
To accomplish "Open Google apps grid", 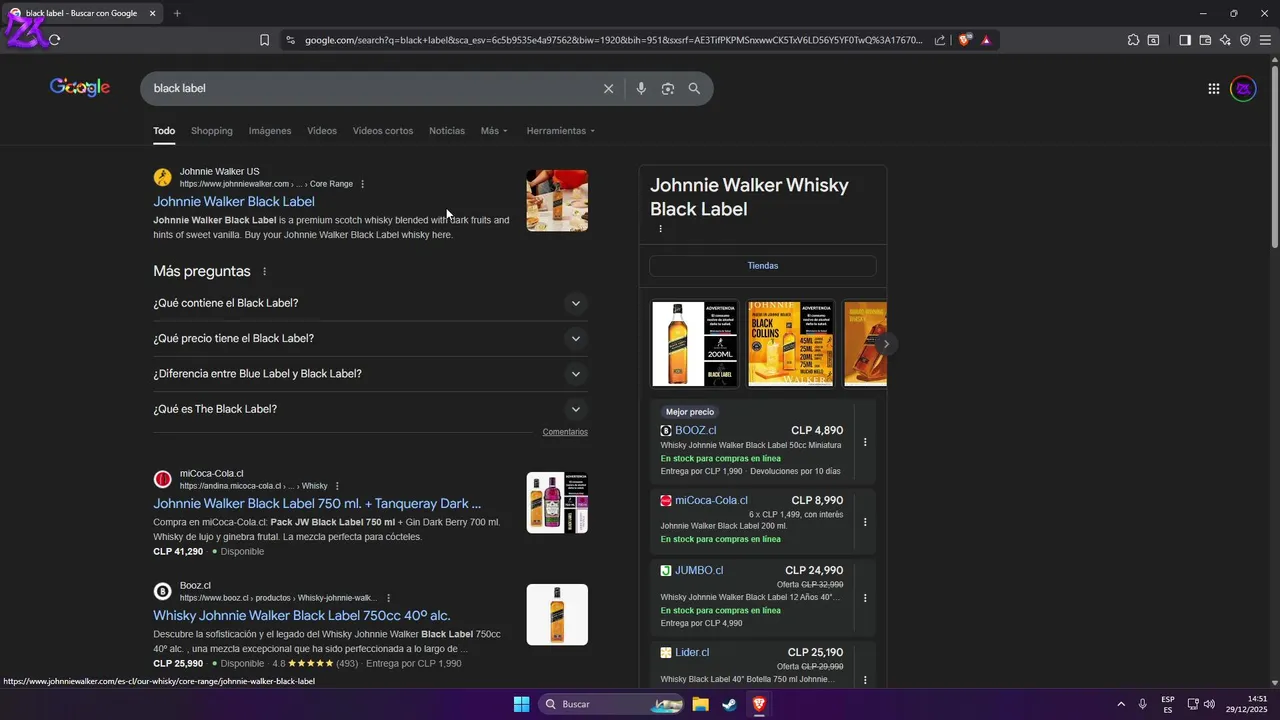I will (x=1214, y=89).
